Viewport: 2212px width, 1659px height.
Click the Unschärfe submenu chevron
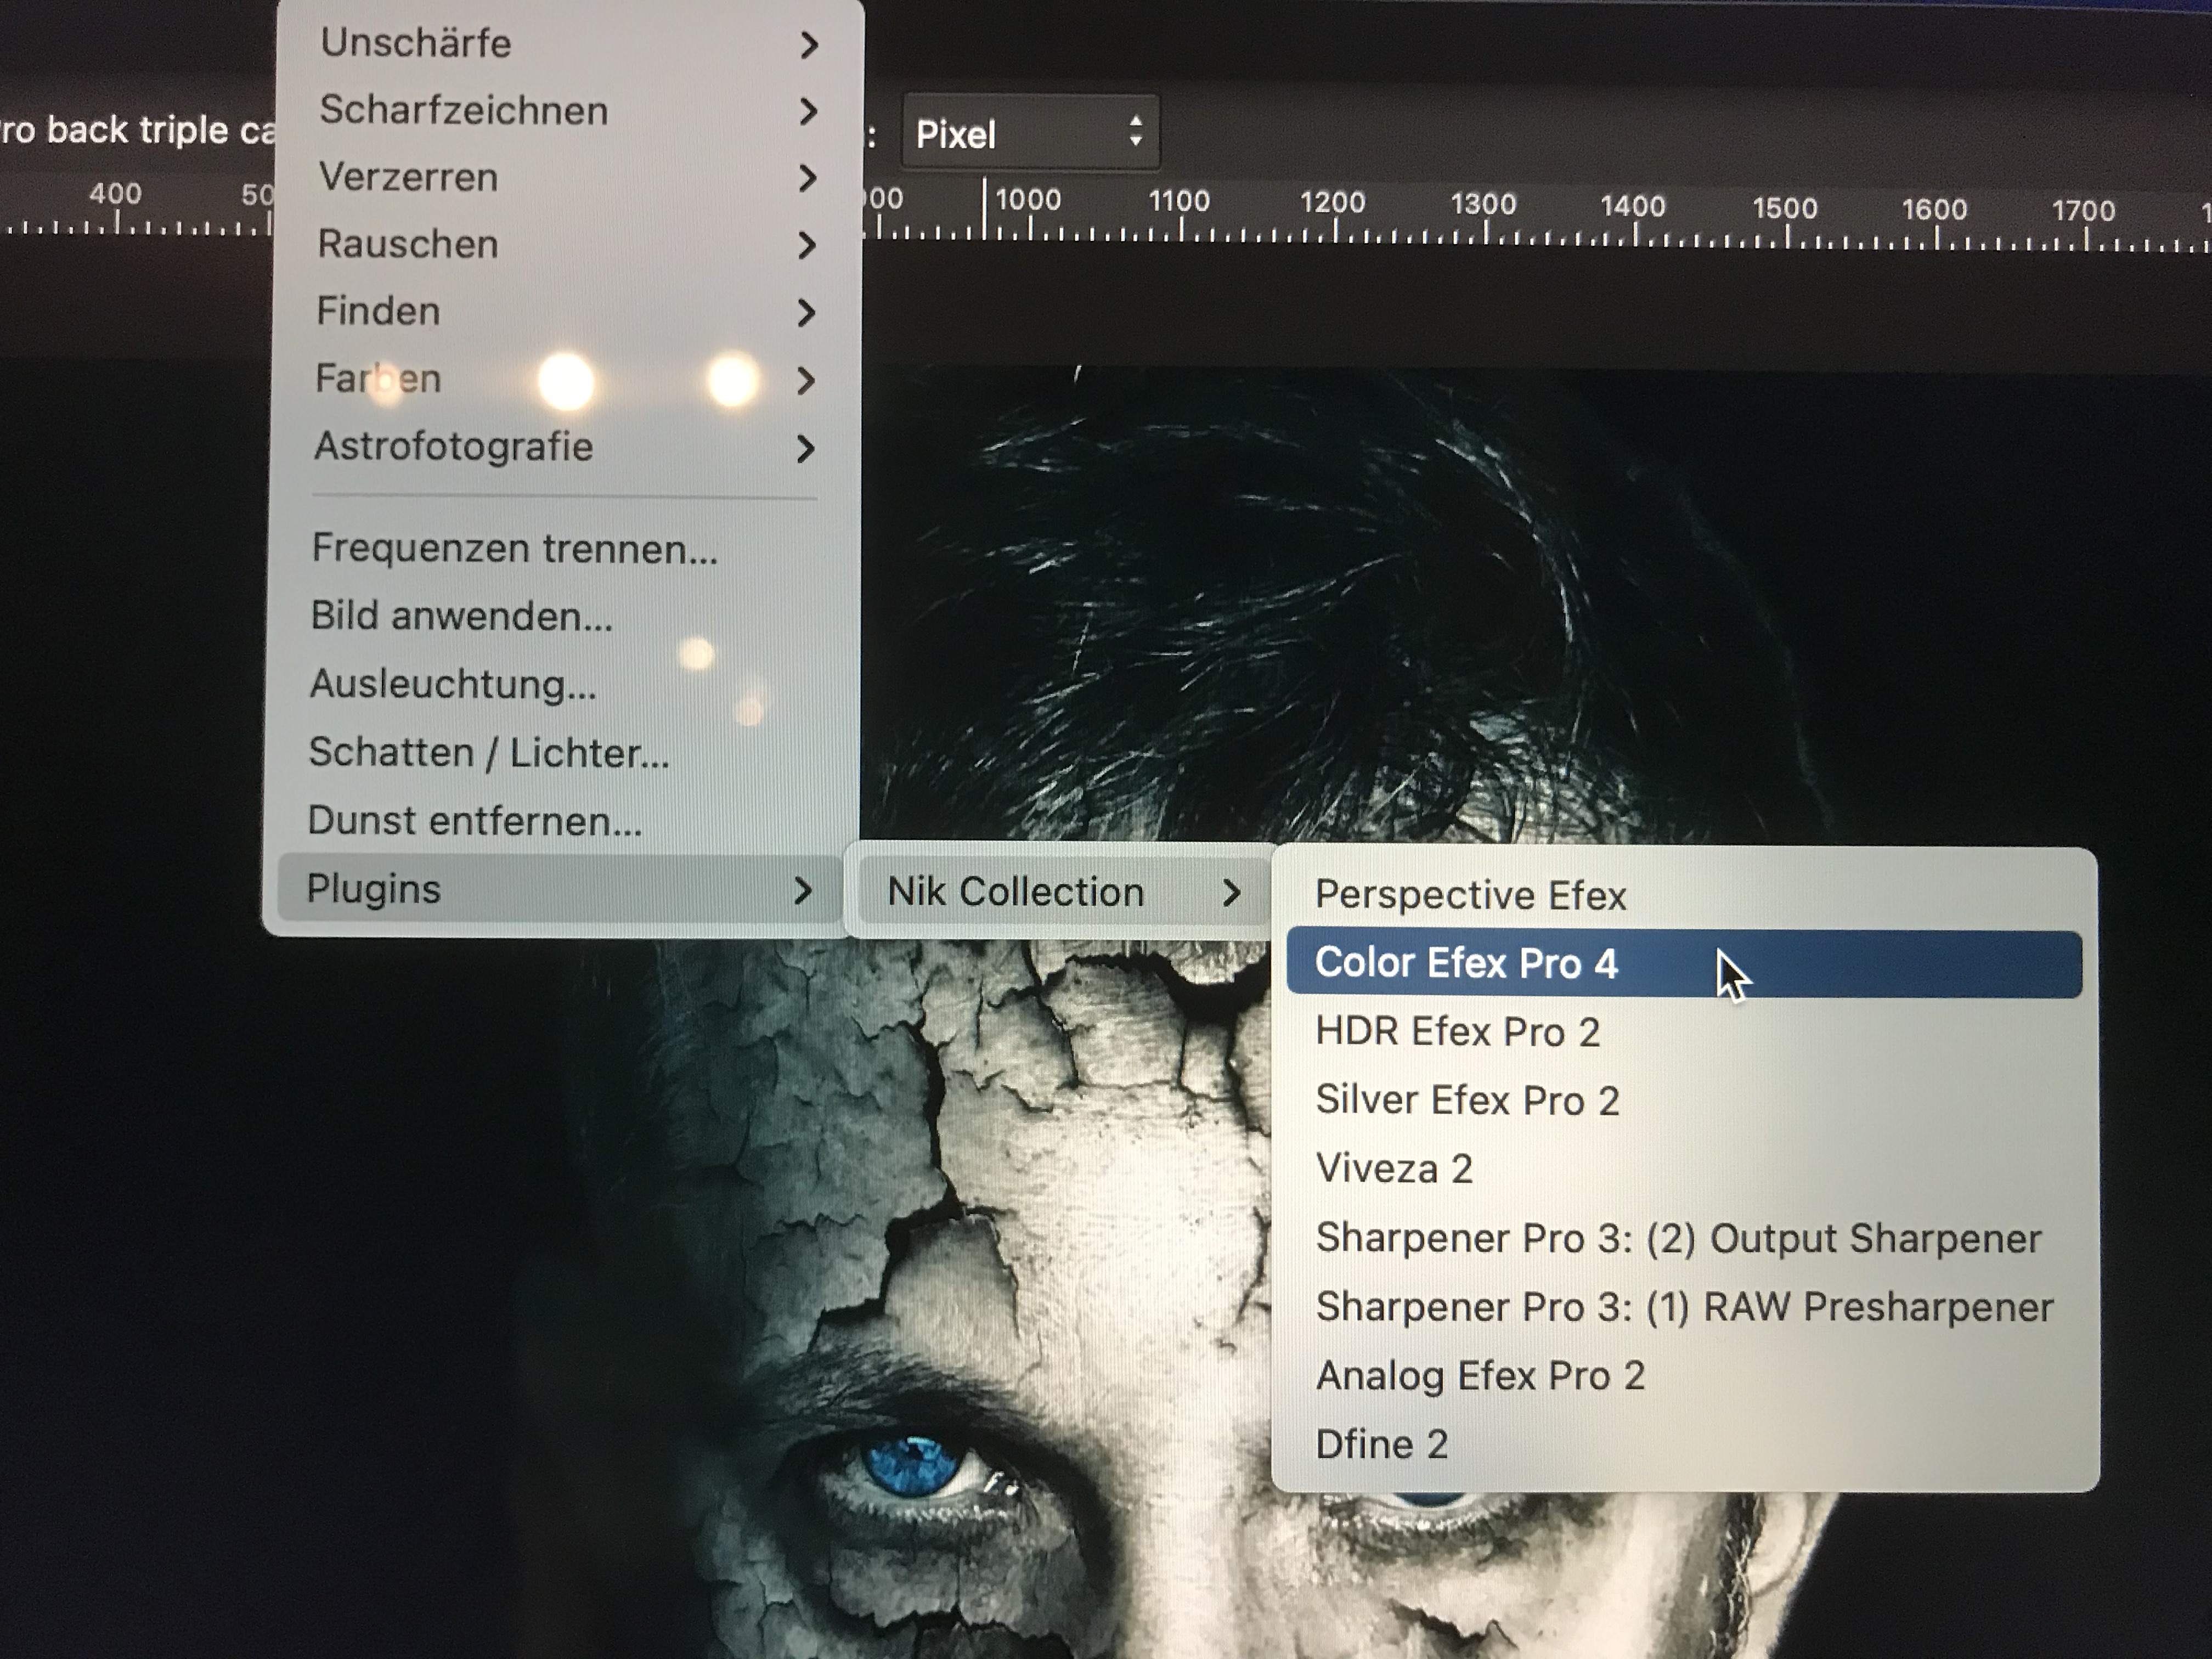(810, 45)
